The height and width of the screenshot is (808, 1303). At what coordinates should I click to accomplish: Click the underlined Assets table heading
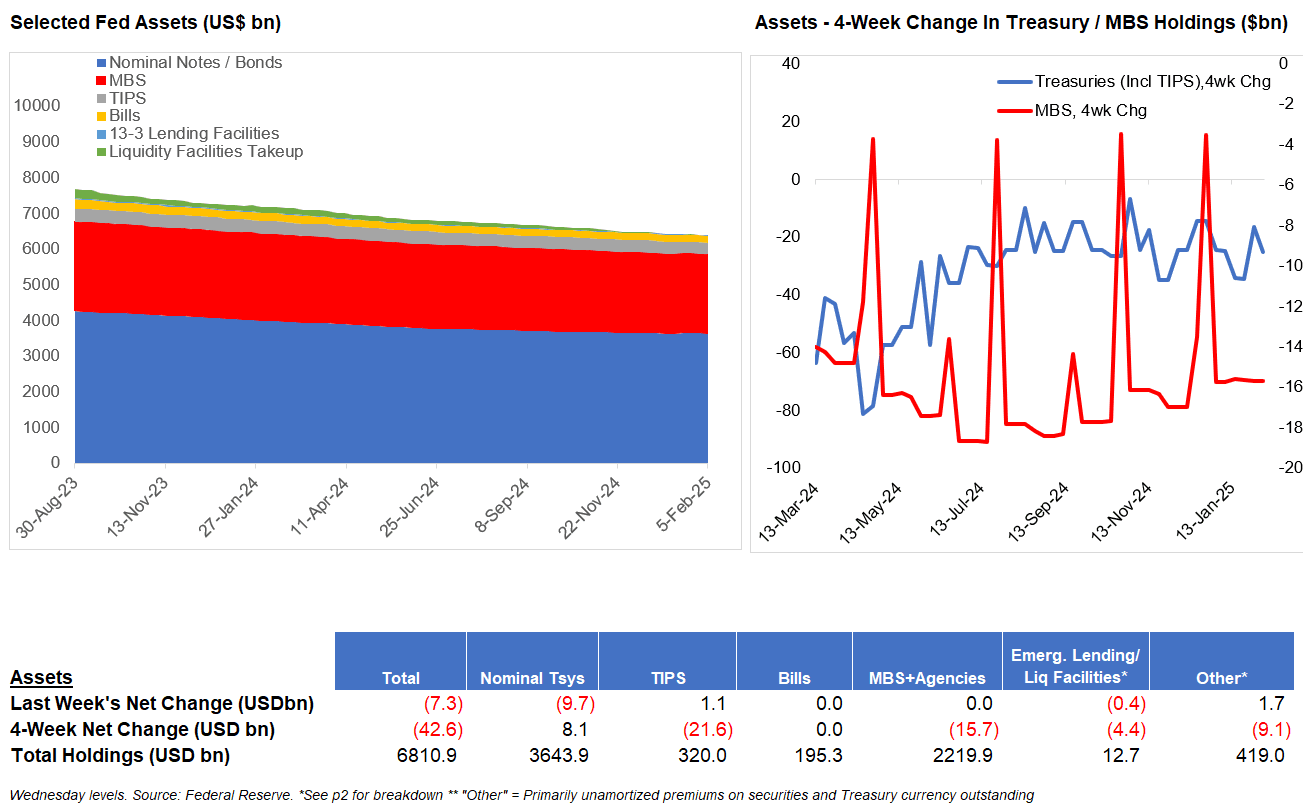pyautogui.click(x=41, y=678)
